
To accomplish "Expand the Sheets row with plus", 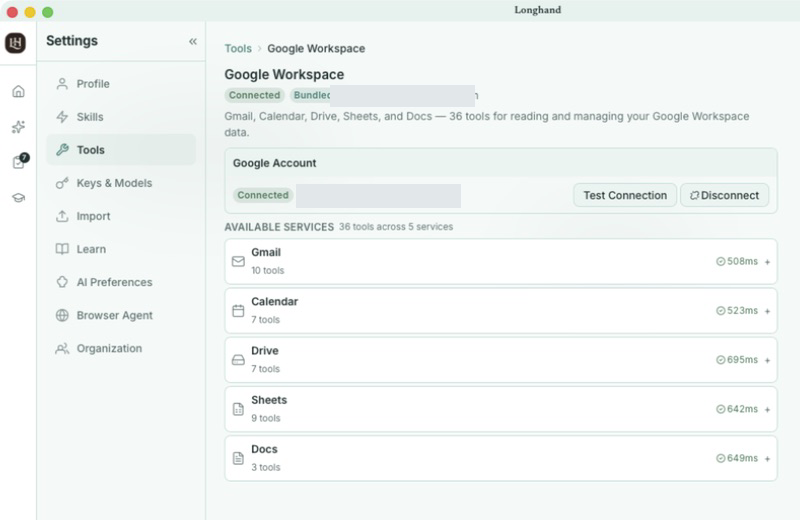I will click(x=767, y=409).
